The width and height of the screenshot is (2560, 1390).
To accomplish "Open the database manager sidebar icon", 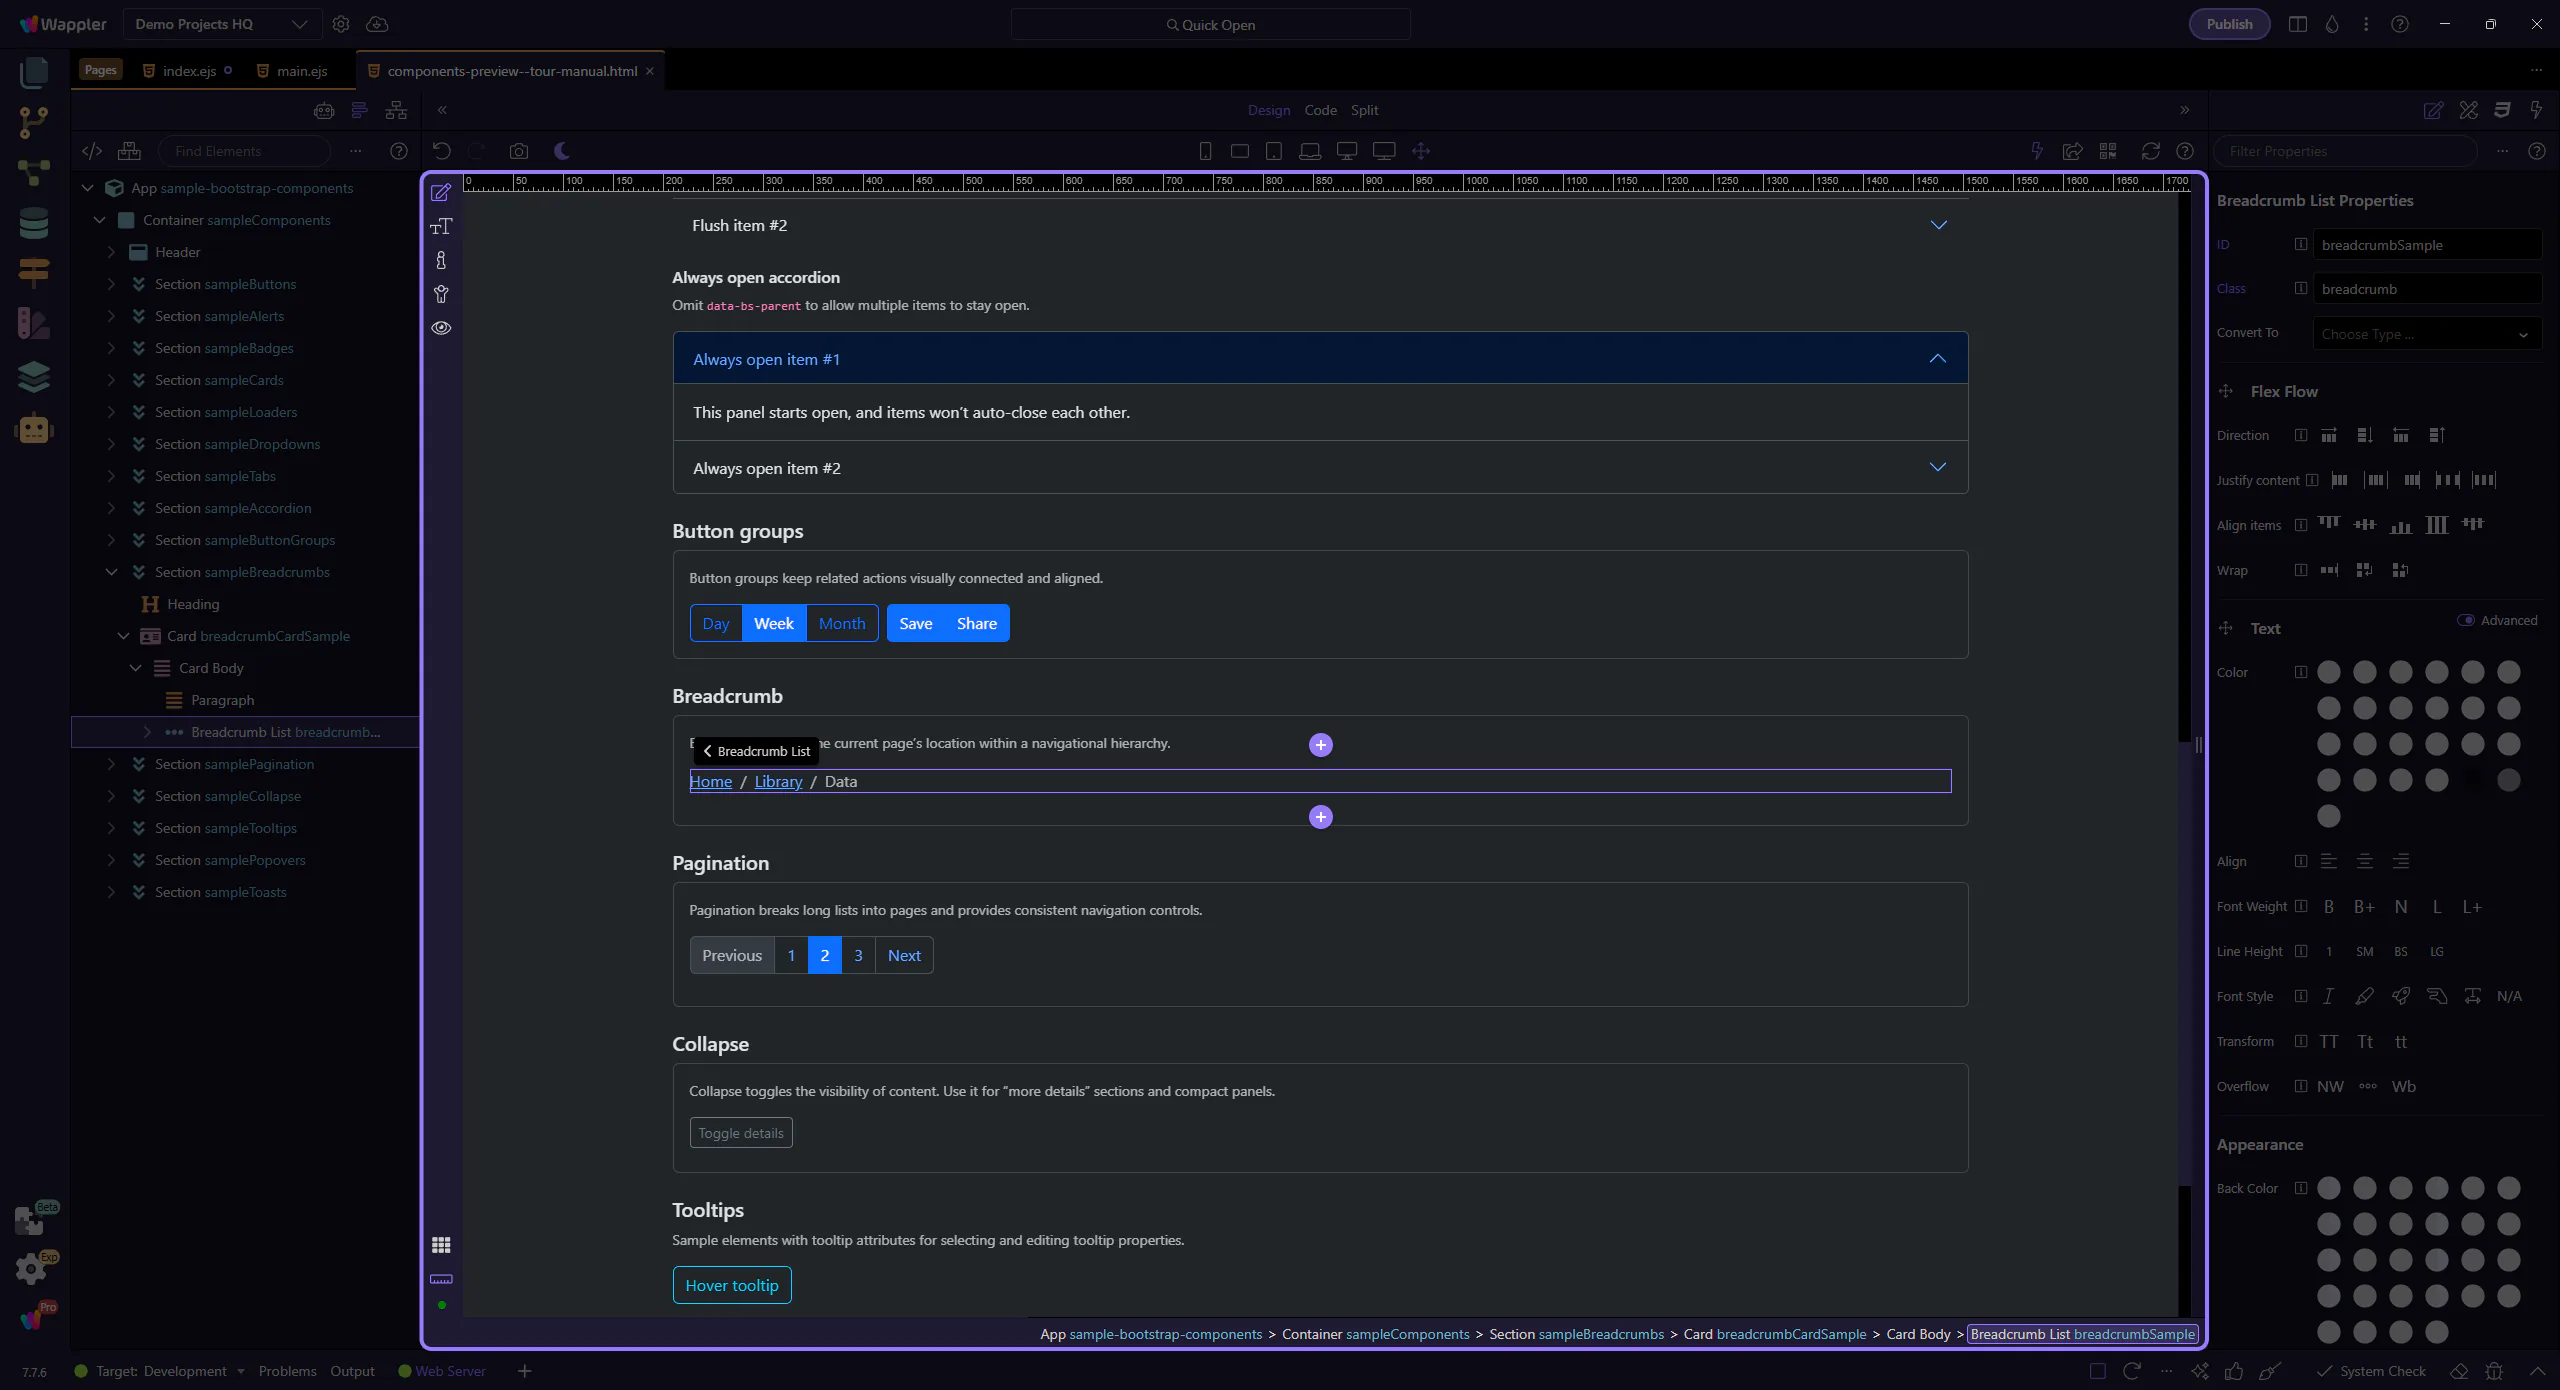I will (x=34, y=223).
